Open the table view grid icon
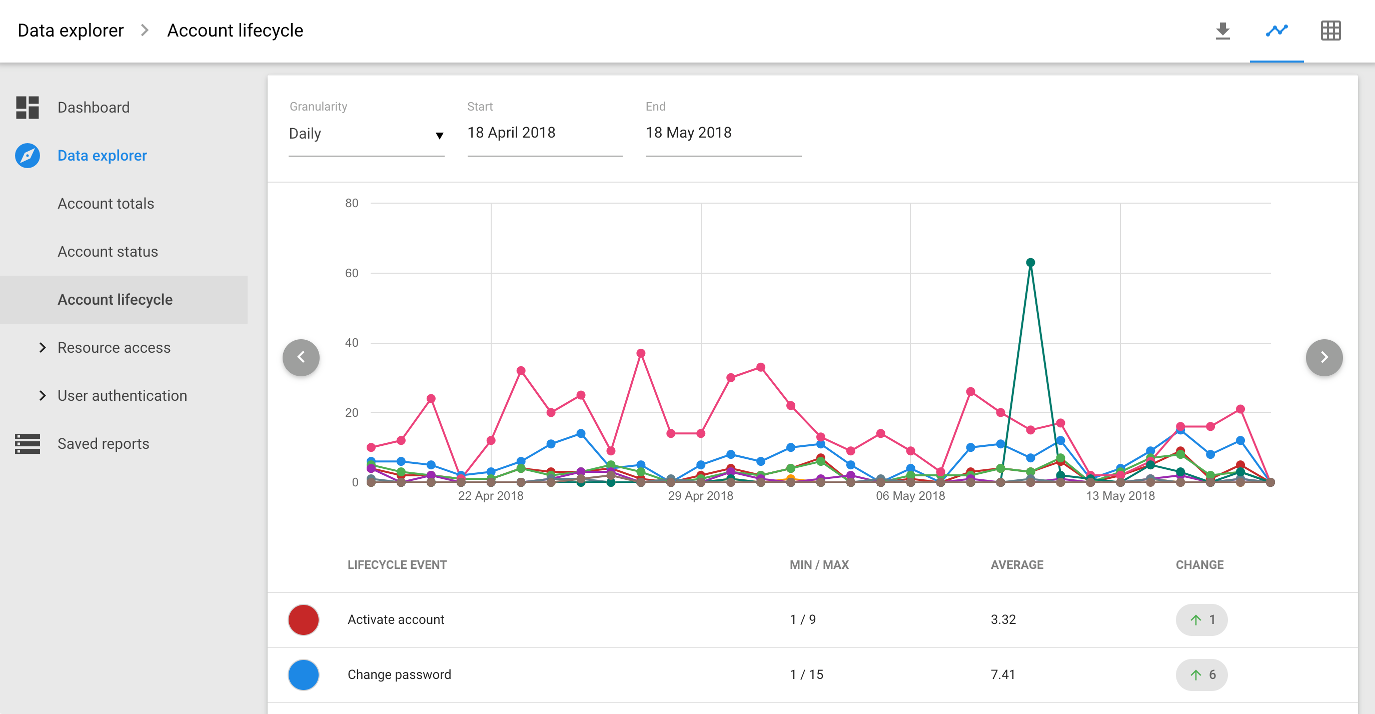 click(1331, 30)
